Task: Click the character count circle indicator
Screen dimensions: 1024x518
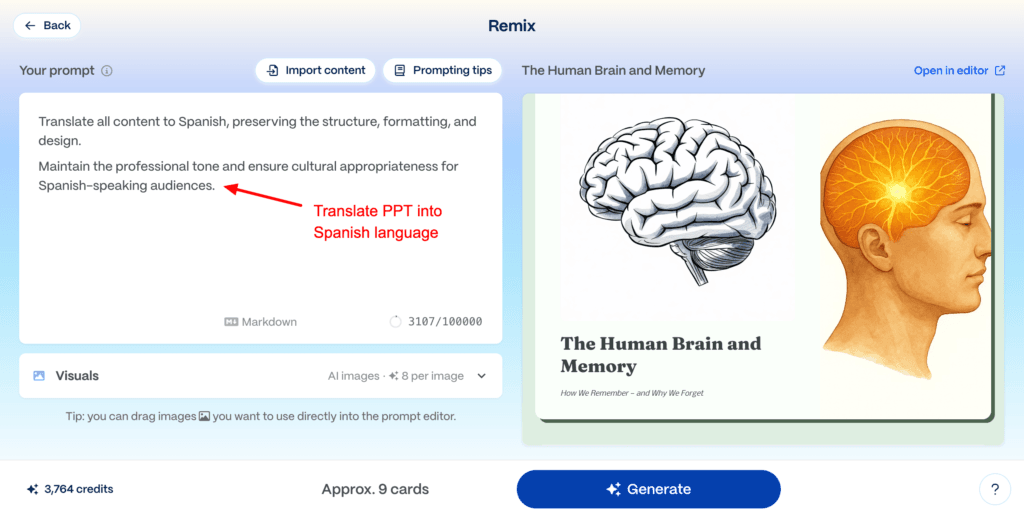Action: tap(395, 321)
